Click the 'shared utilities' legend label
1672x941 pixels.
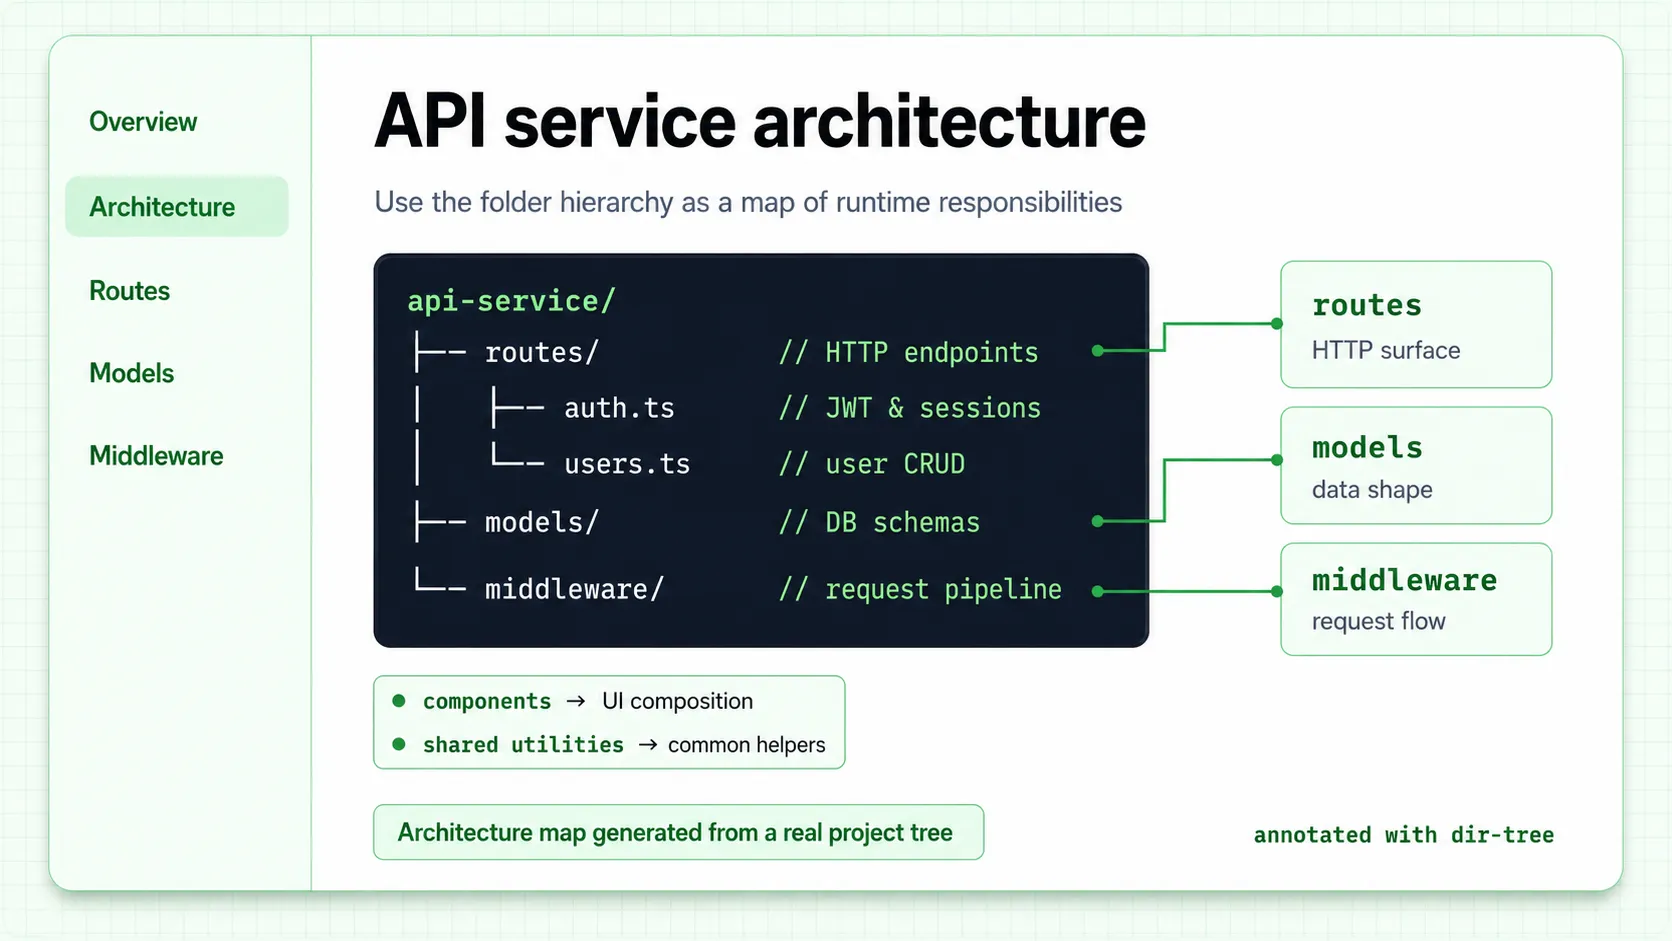point(523,745)
